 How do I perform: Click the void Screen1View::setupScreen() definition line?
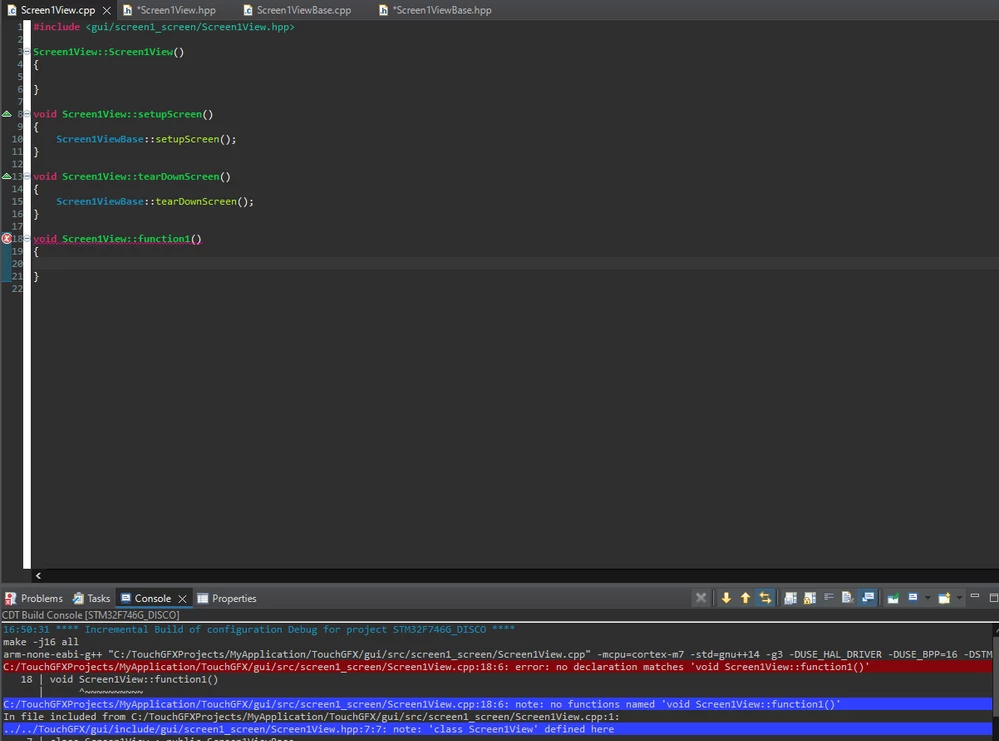click(x=123, y=114)
